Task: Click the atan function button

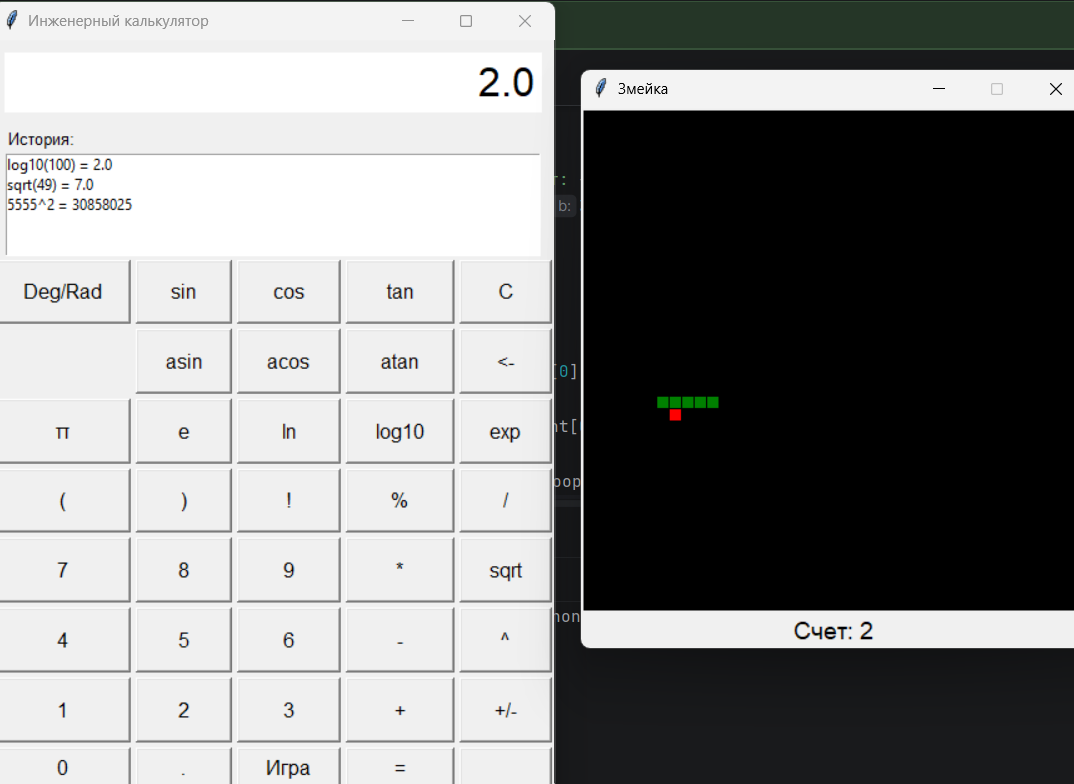Action: pos(400,362)
